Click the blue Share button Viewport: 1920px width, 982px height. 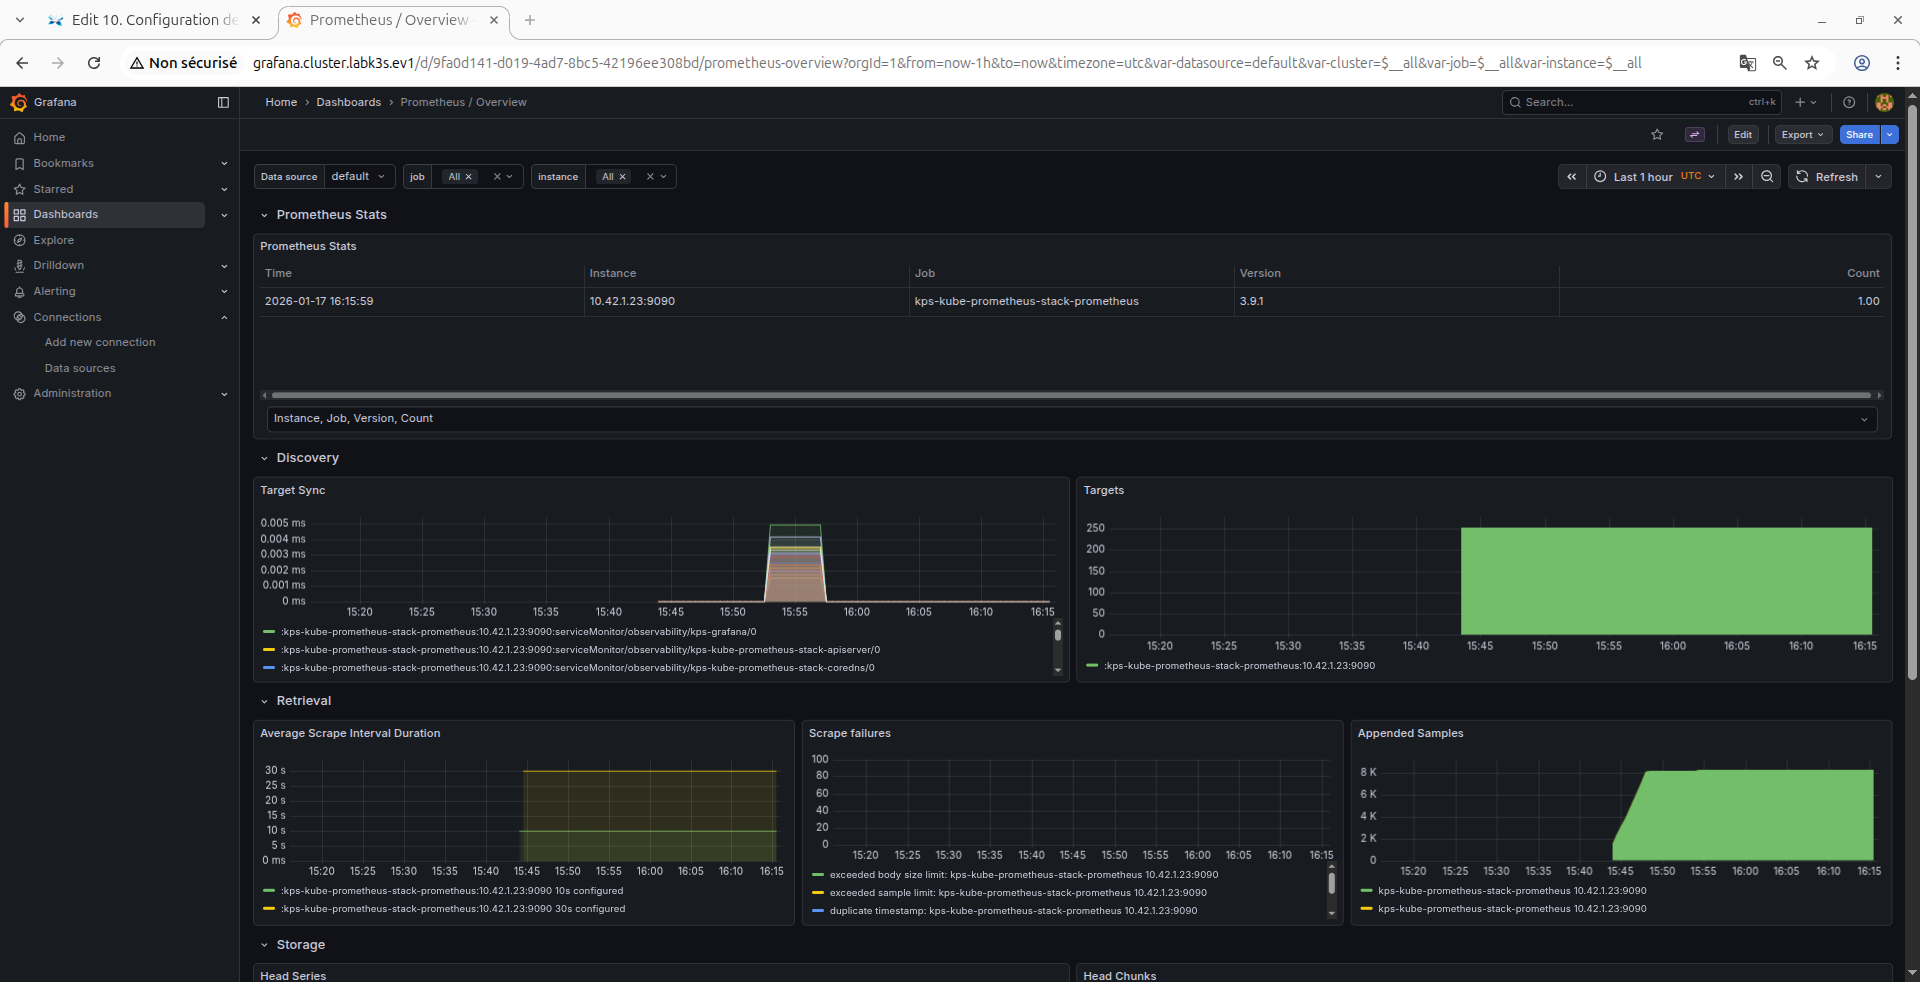pos(1860,135)
